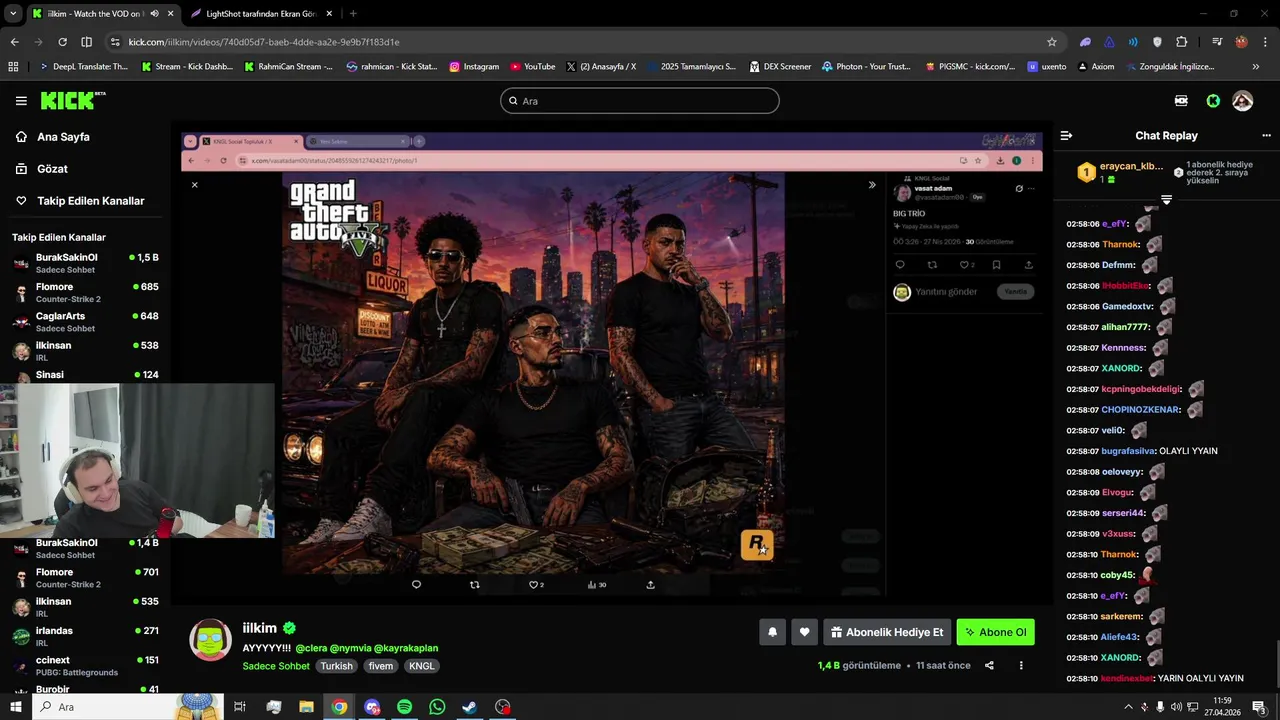Open eraycan_klb leaderboard entry
This screenshot has height=720, width=1280.
pos(1120,172)
